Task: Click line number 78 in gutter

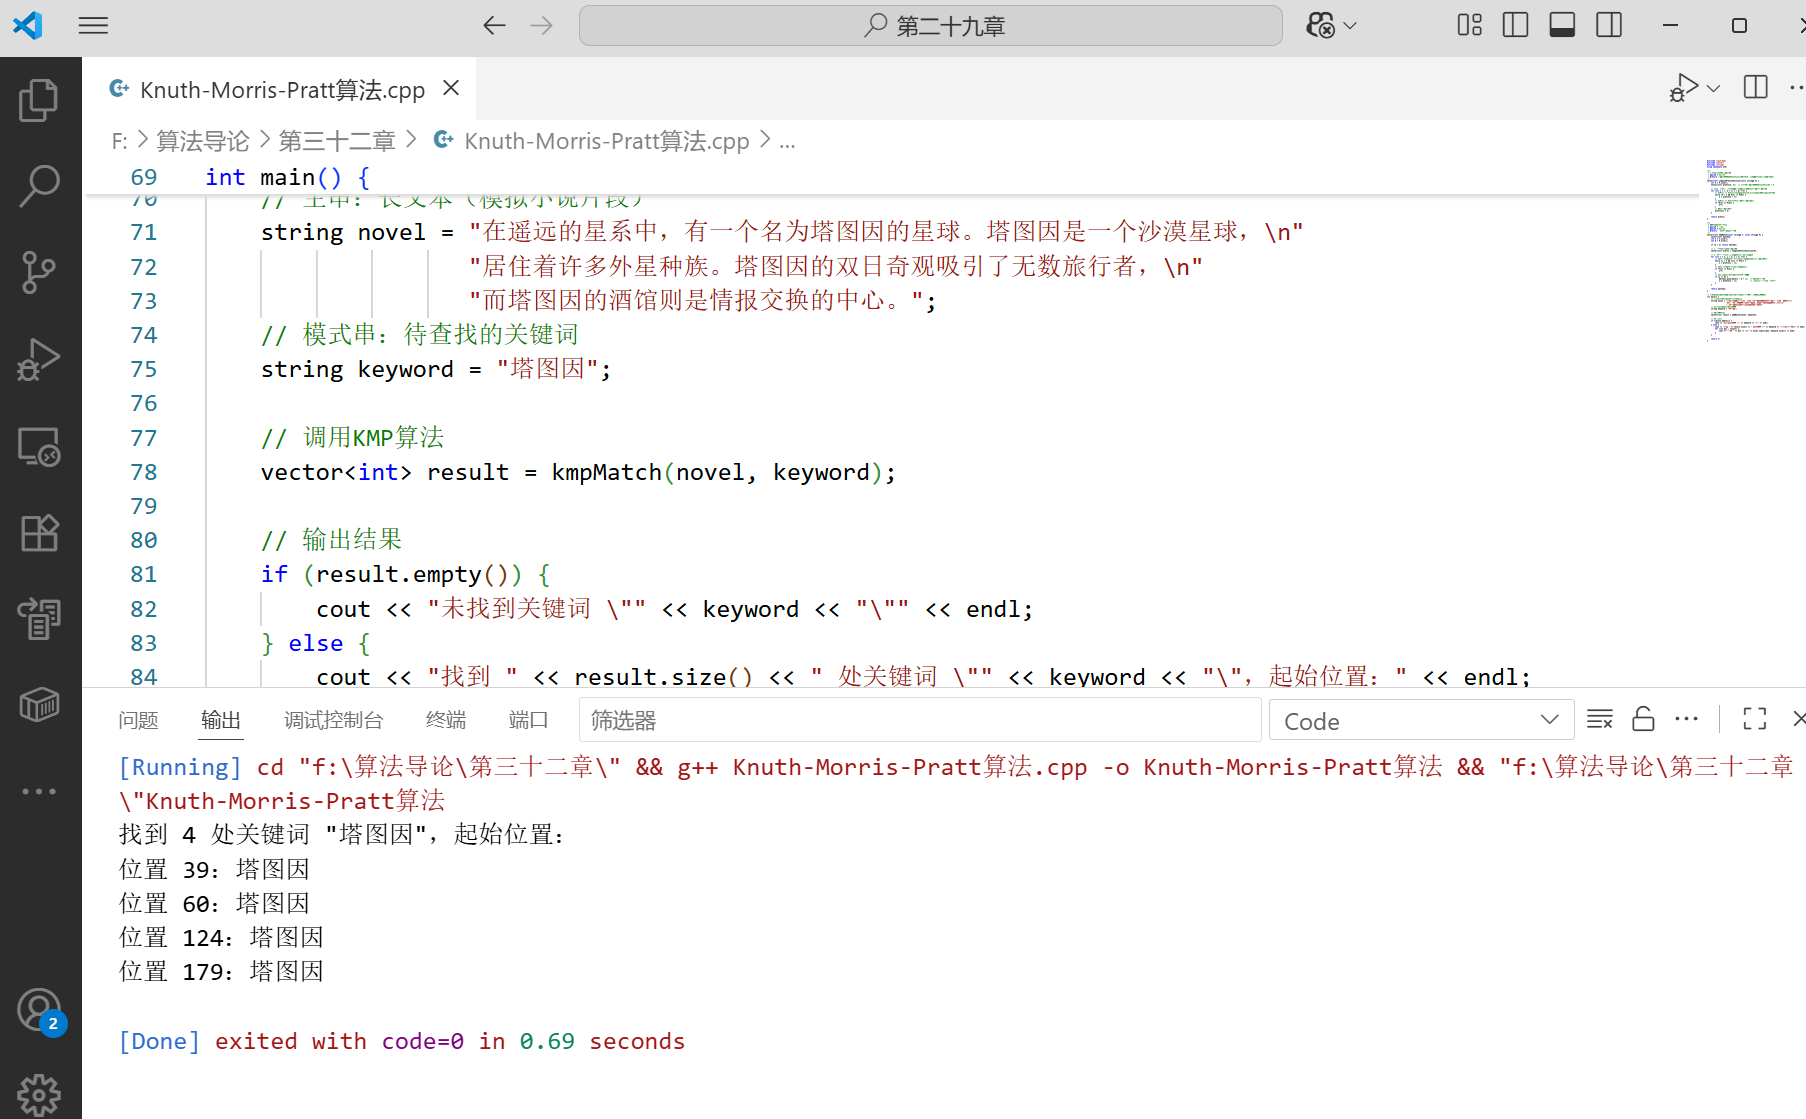Action: tap(144, 472)
